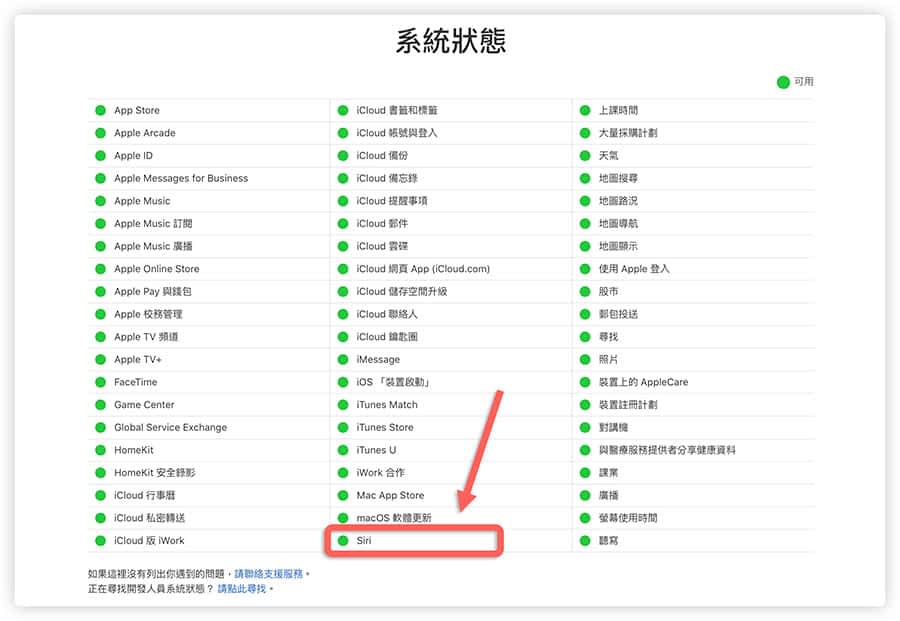Image resolution: width=900 pixels, height=621 pixels.
Task: Click the green 可用 legend dot
Action: (x=783, y=82)
